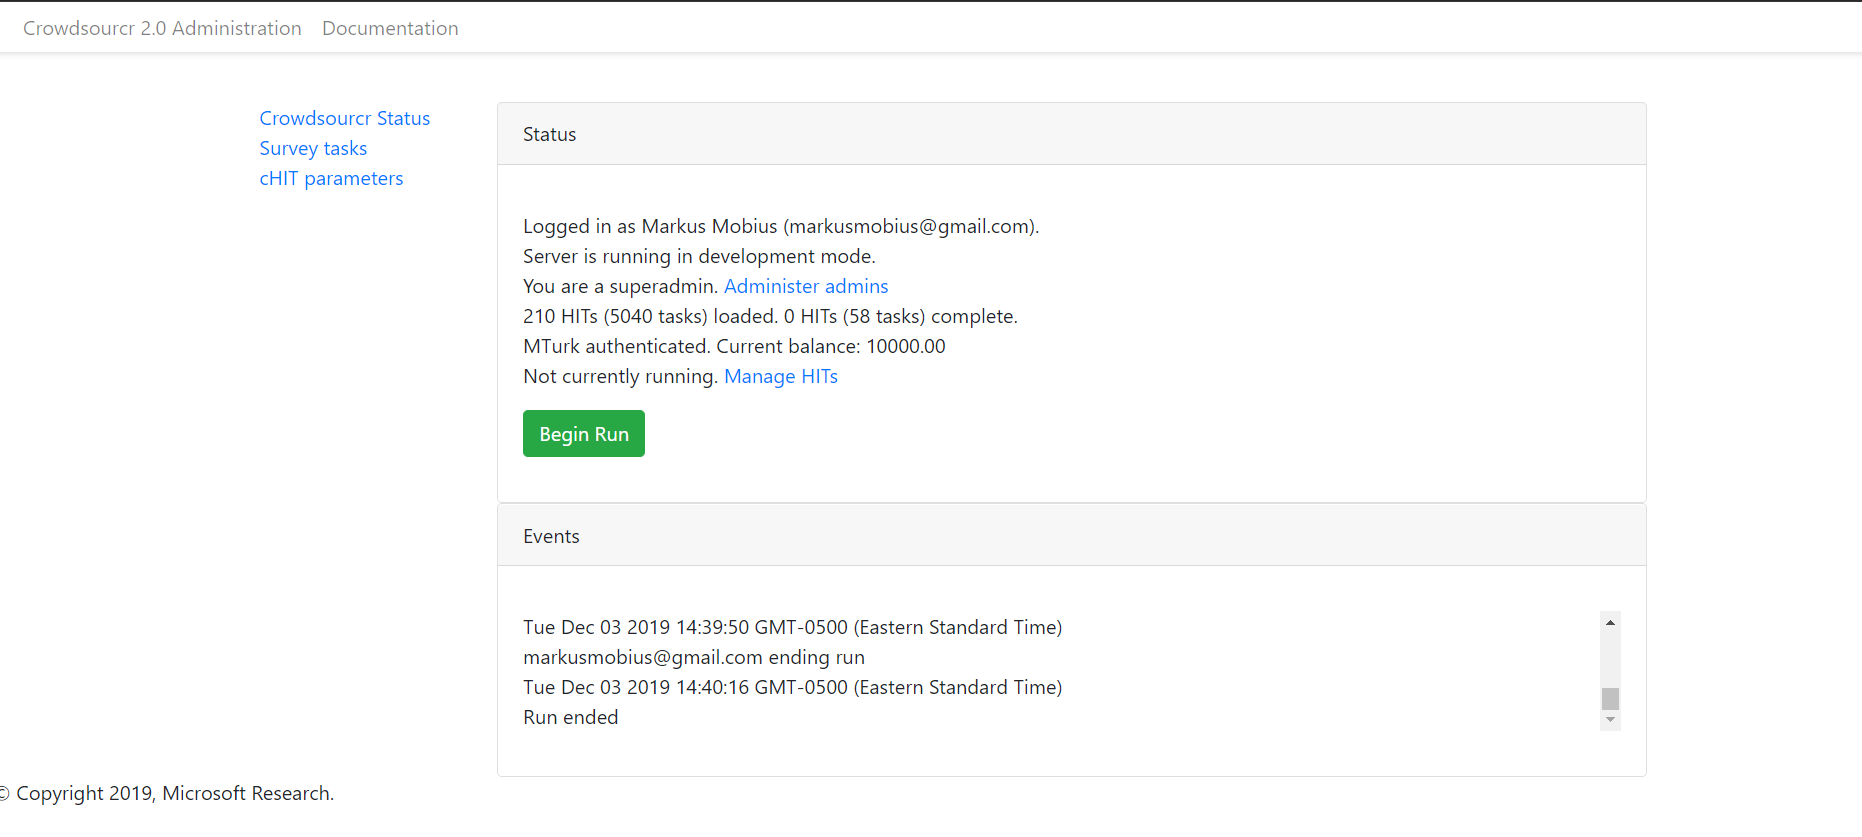Click the "Logged in as Markus Mobius" line

tap(780, 226)
